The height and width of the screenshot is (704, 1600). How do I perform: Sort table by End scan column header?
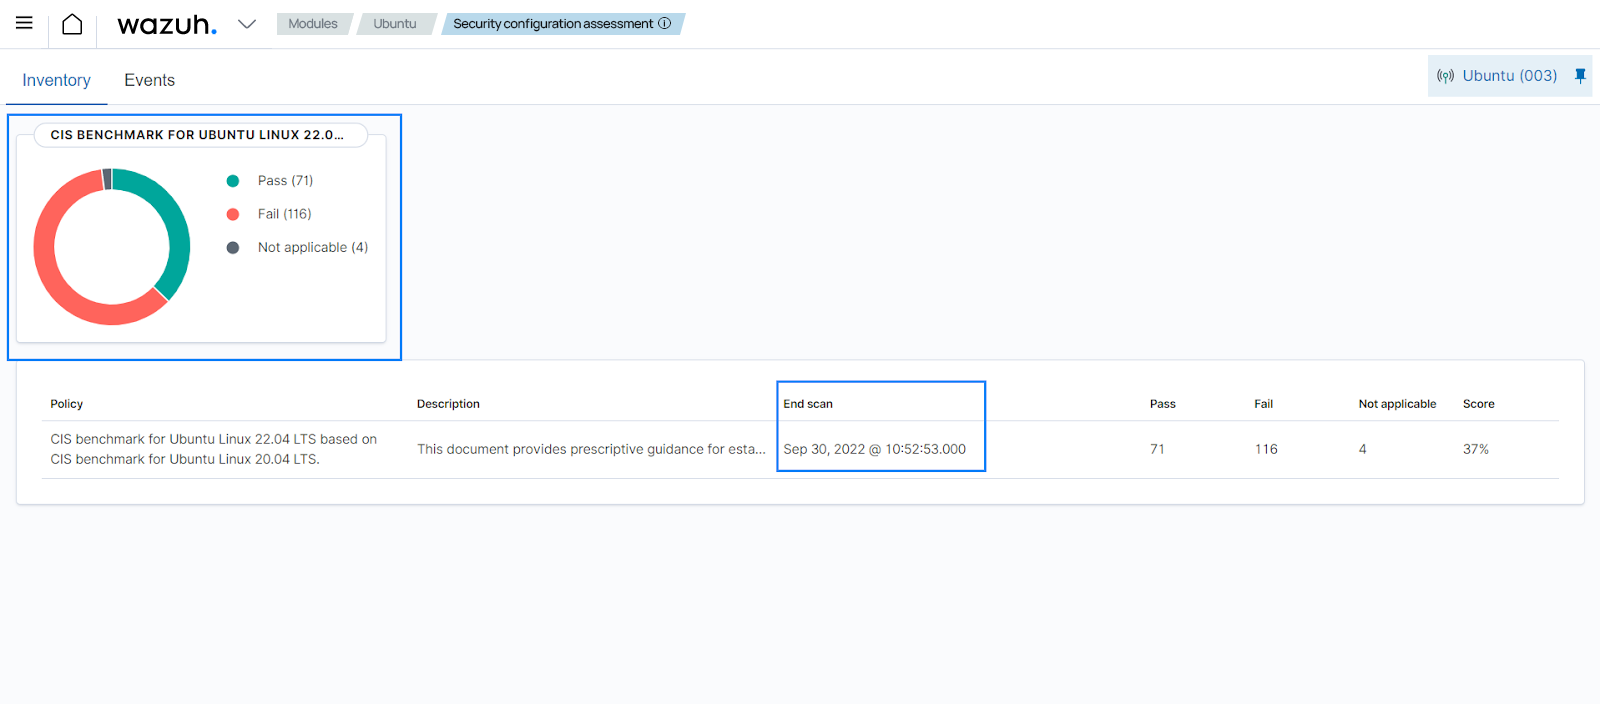808,404
